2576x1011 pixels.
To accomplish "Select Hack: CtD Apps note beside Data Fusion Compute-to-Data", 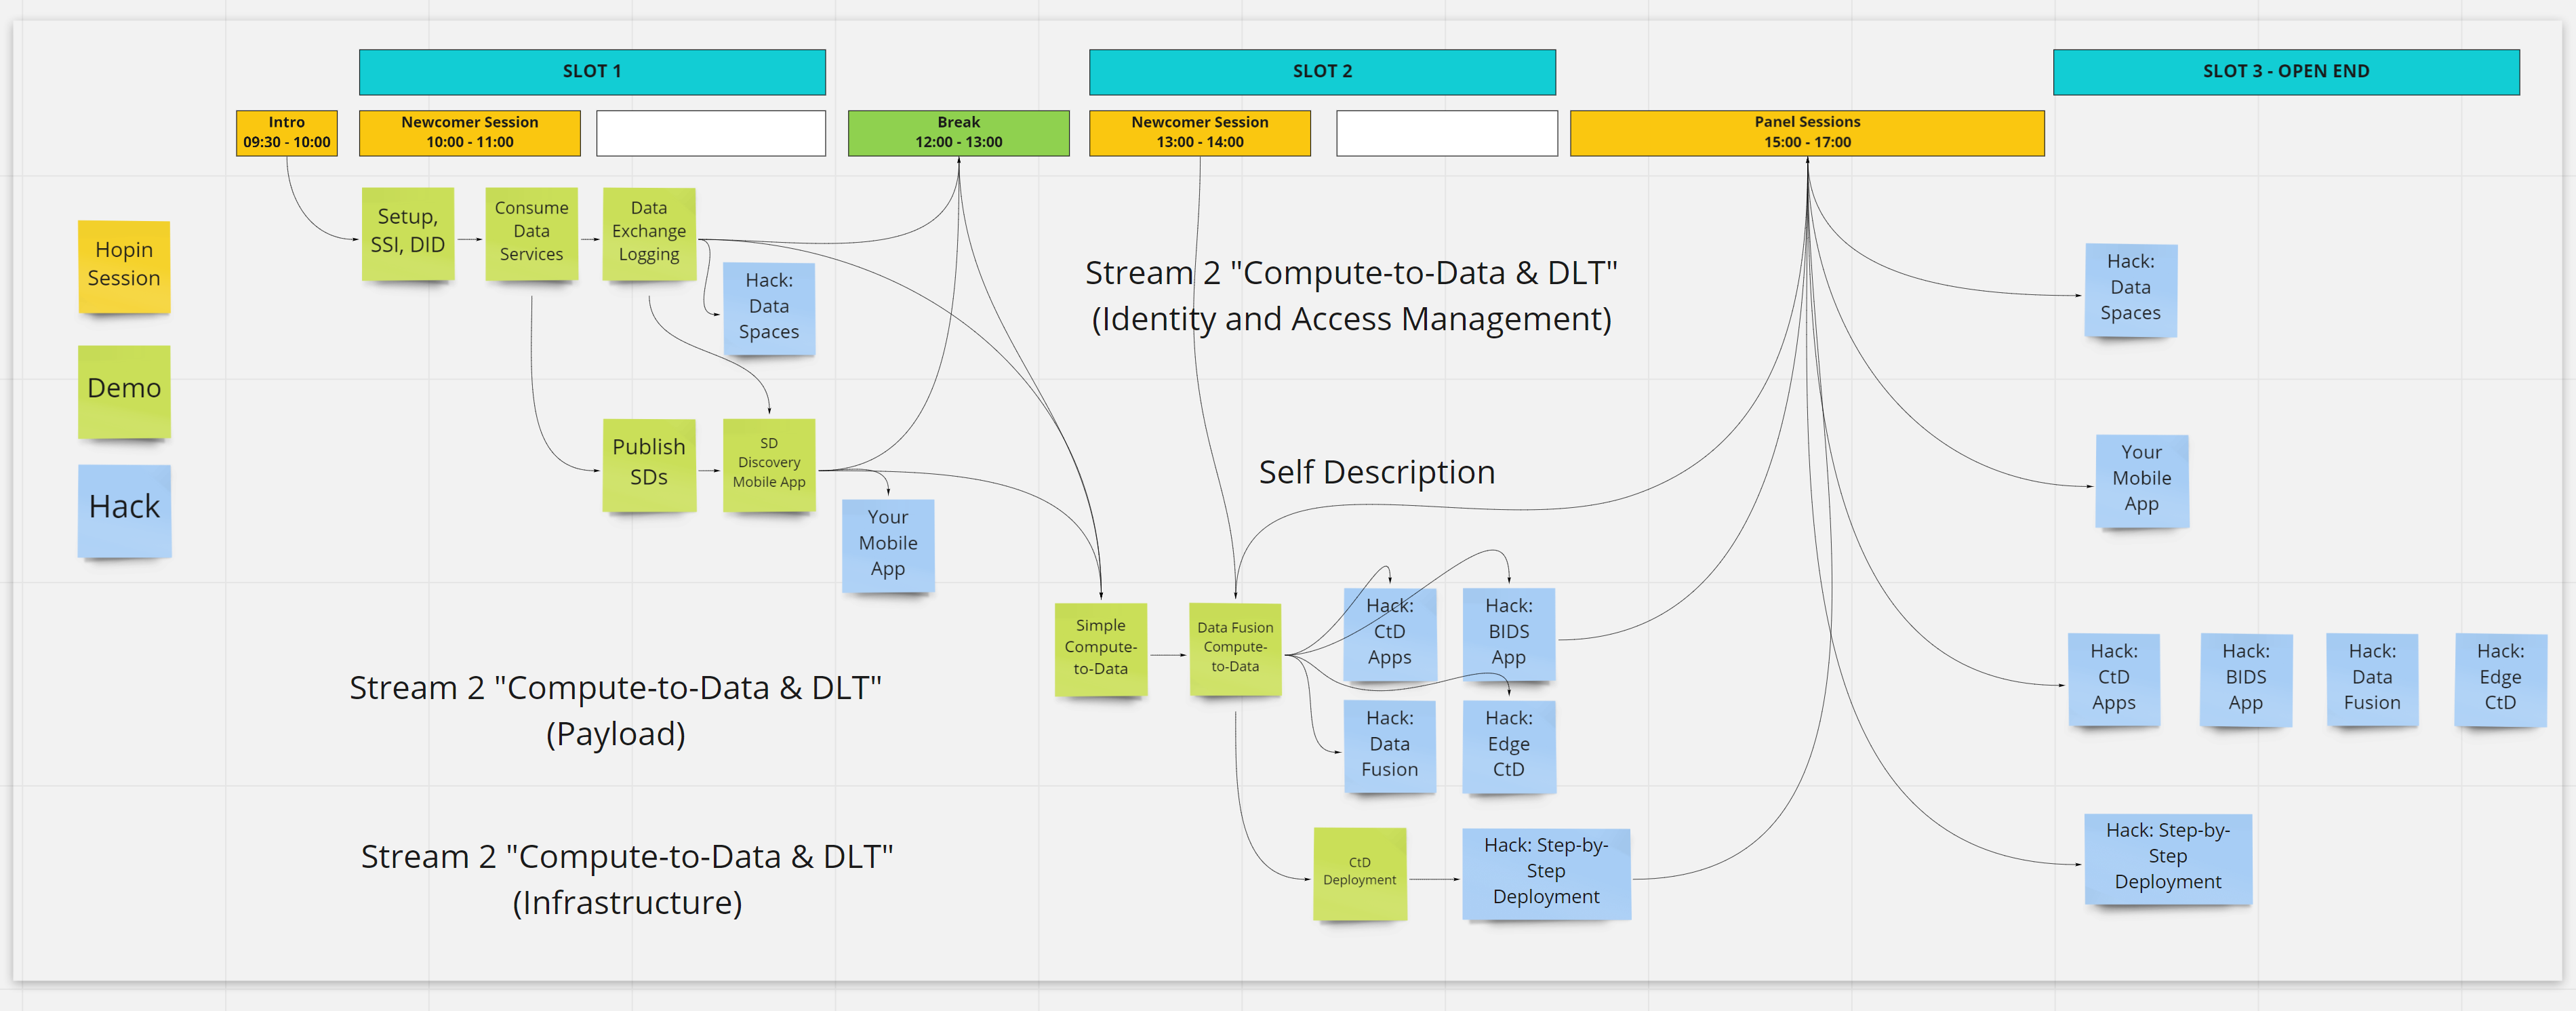I will (x=1390, y=634).
